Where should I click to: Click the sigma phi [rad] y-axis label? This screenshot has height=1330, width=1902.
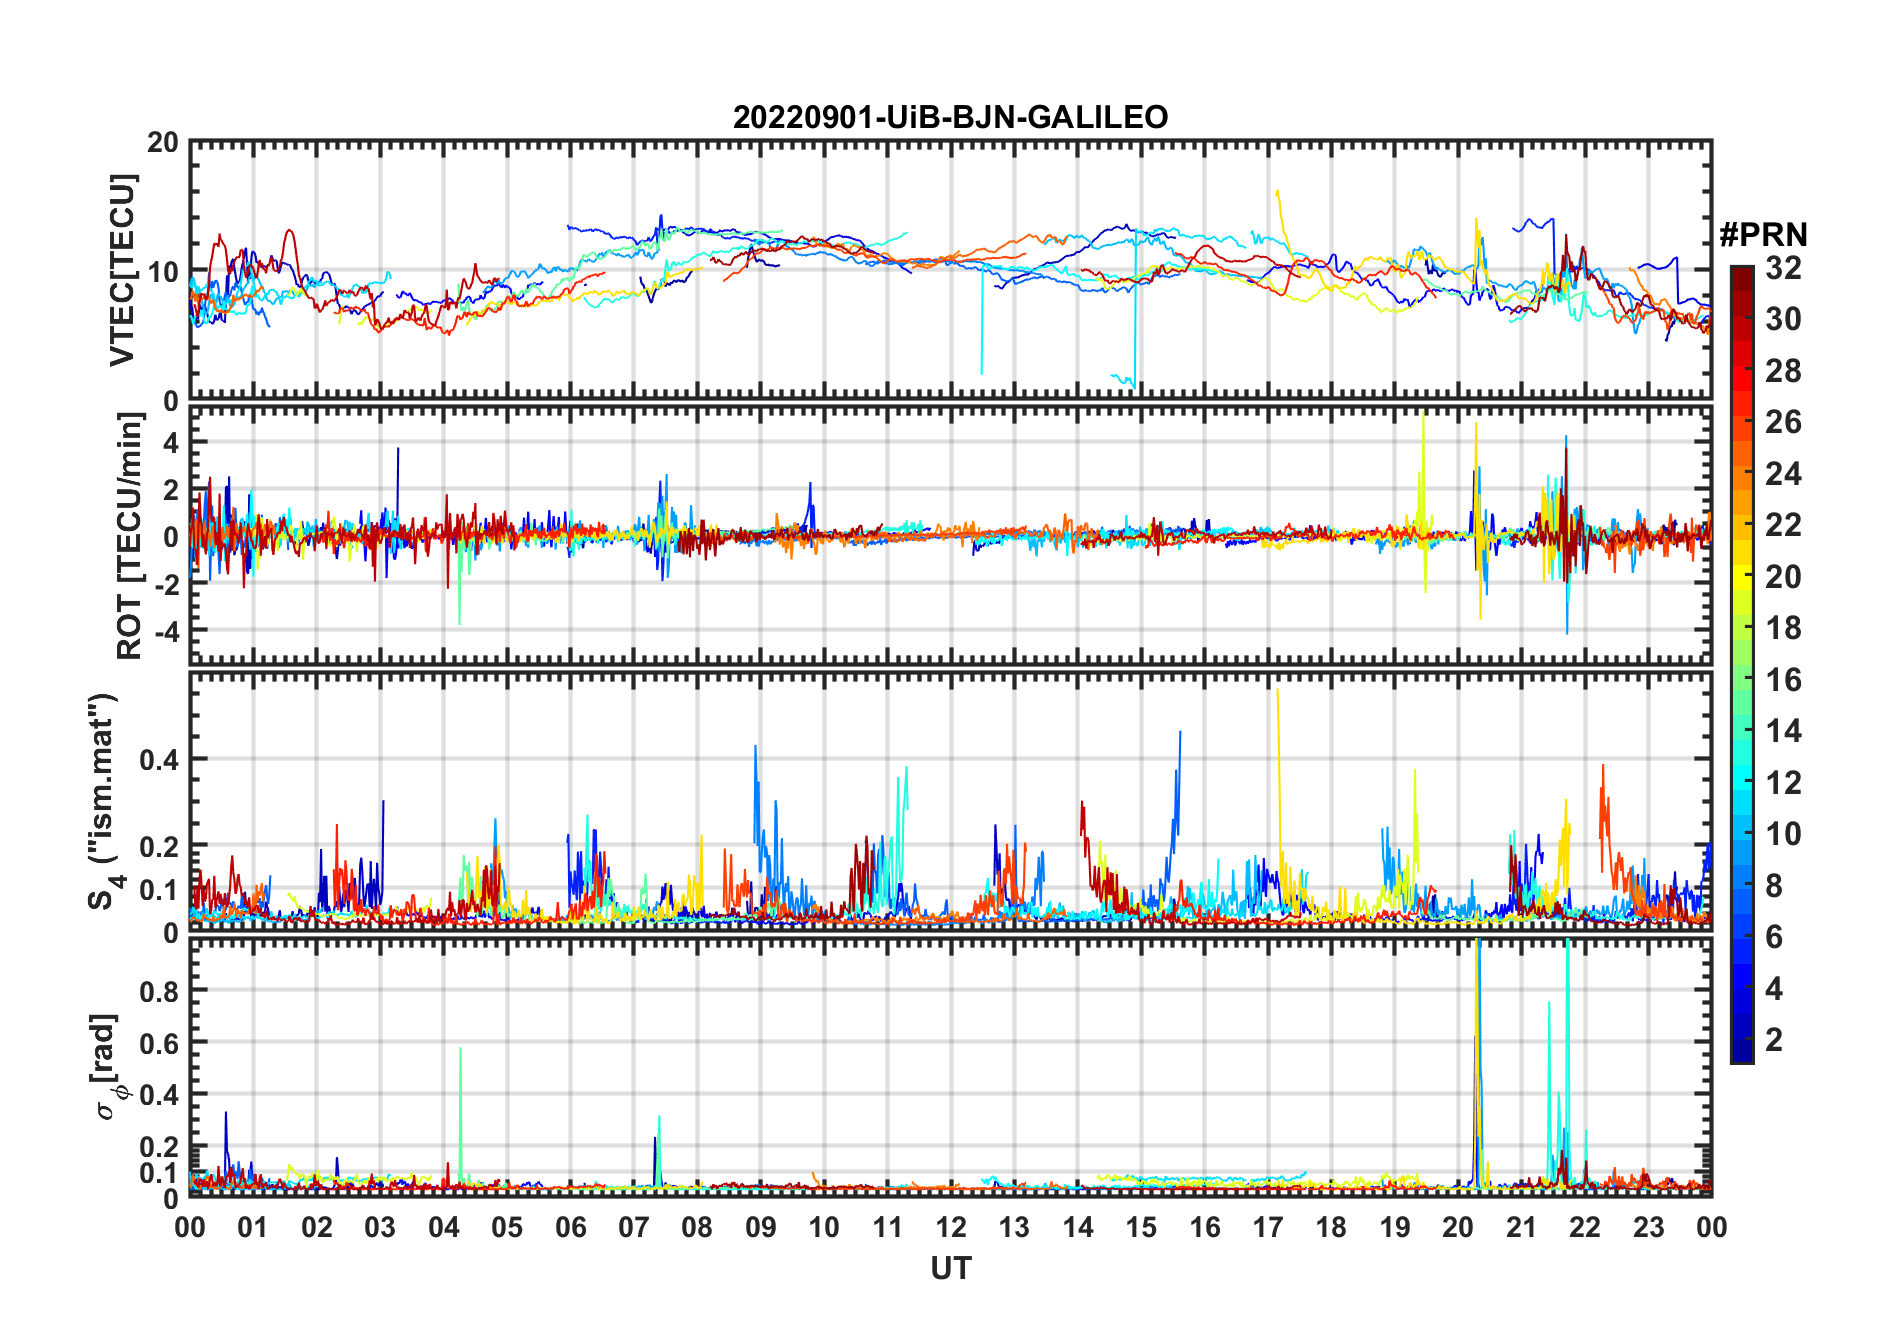[110, 1067]
